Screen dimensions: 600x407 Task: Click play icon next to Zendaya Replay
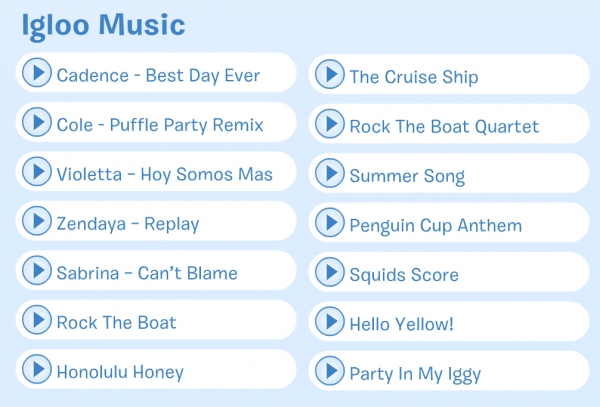[37, 222]
